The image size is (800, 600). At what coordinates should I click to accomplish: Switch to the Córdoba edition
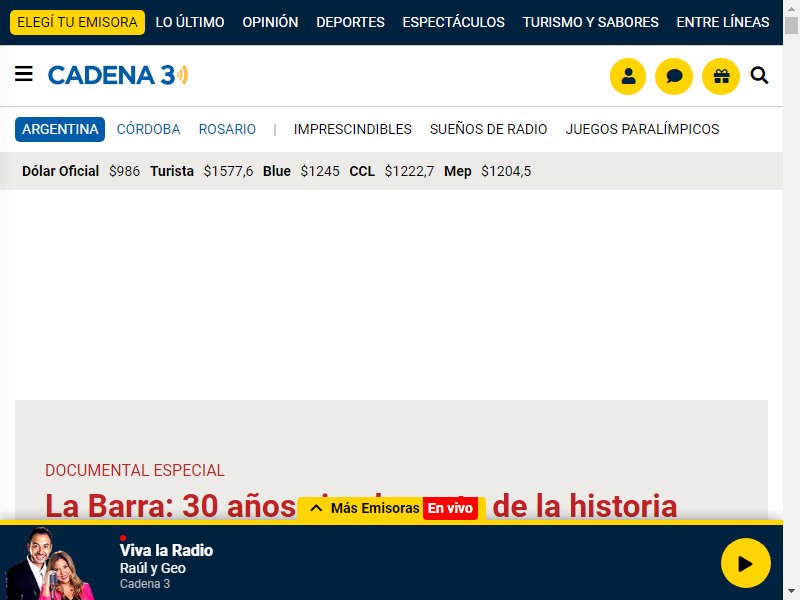[148, 129]
